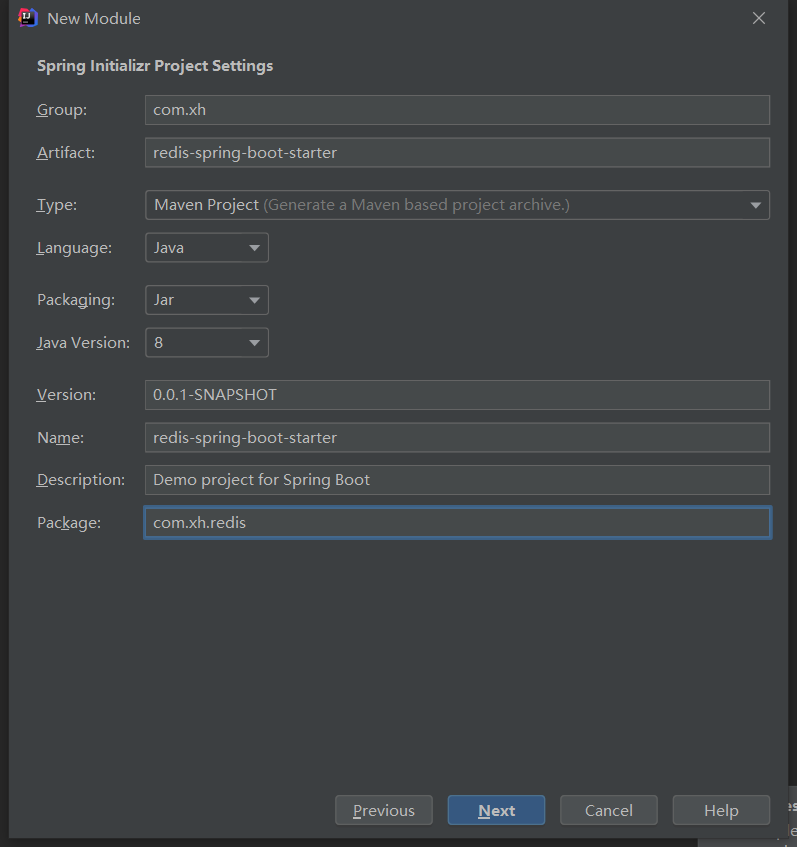797x847 pixels.
Task: Expand the Packaging dropdown showing Jar
Action: coord(207,300)
